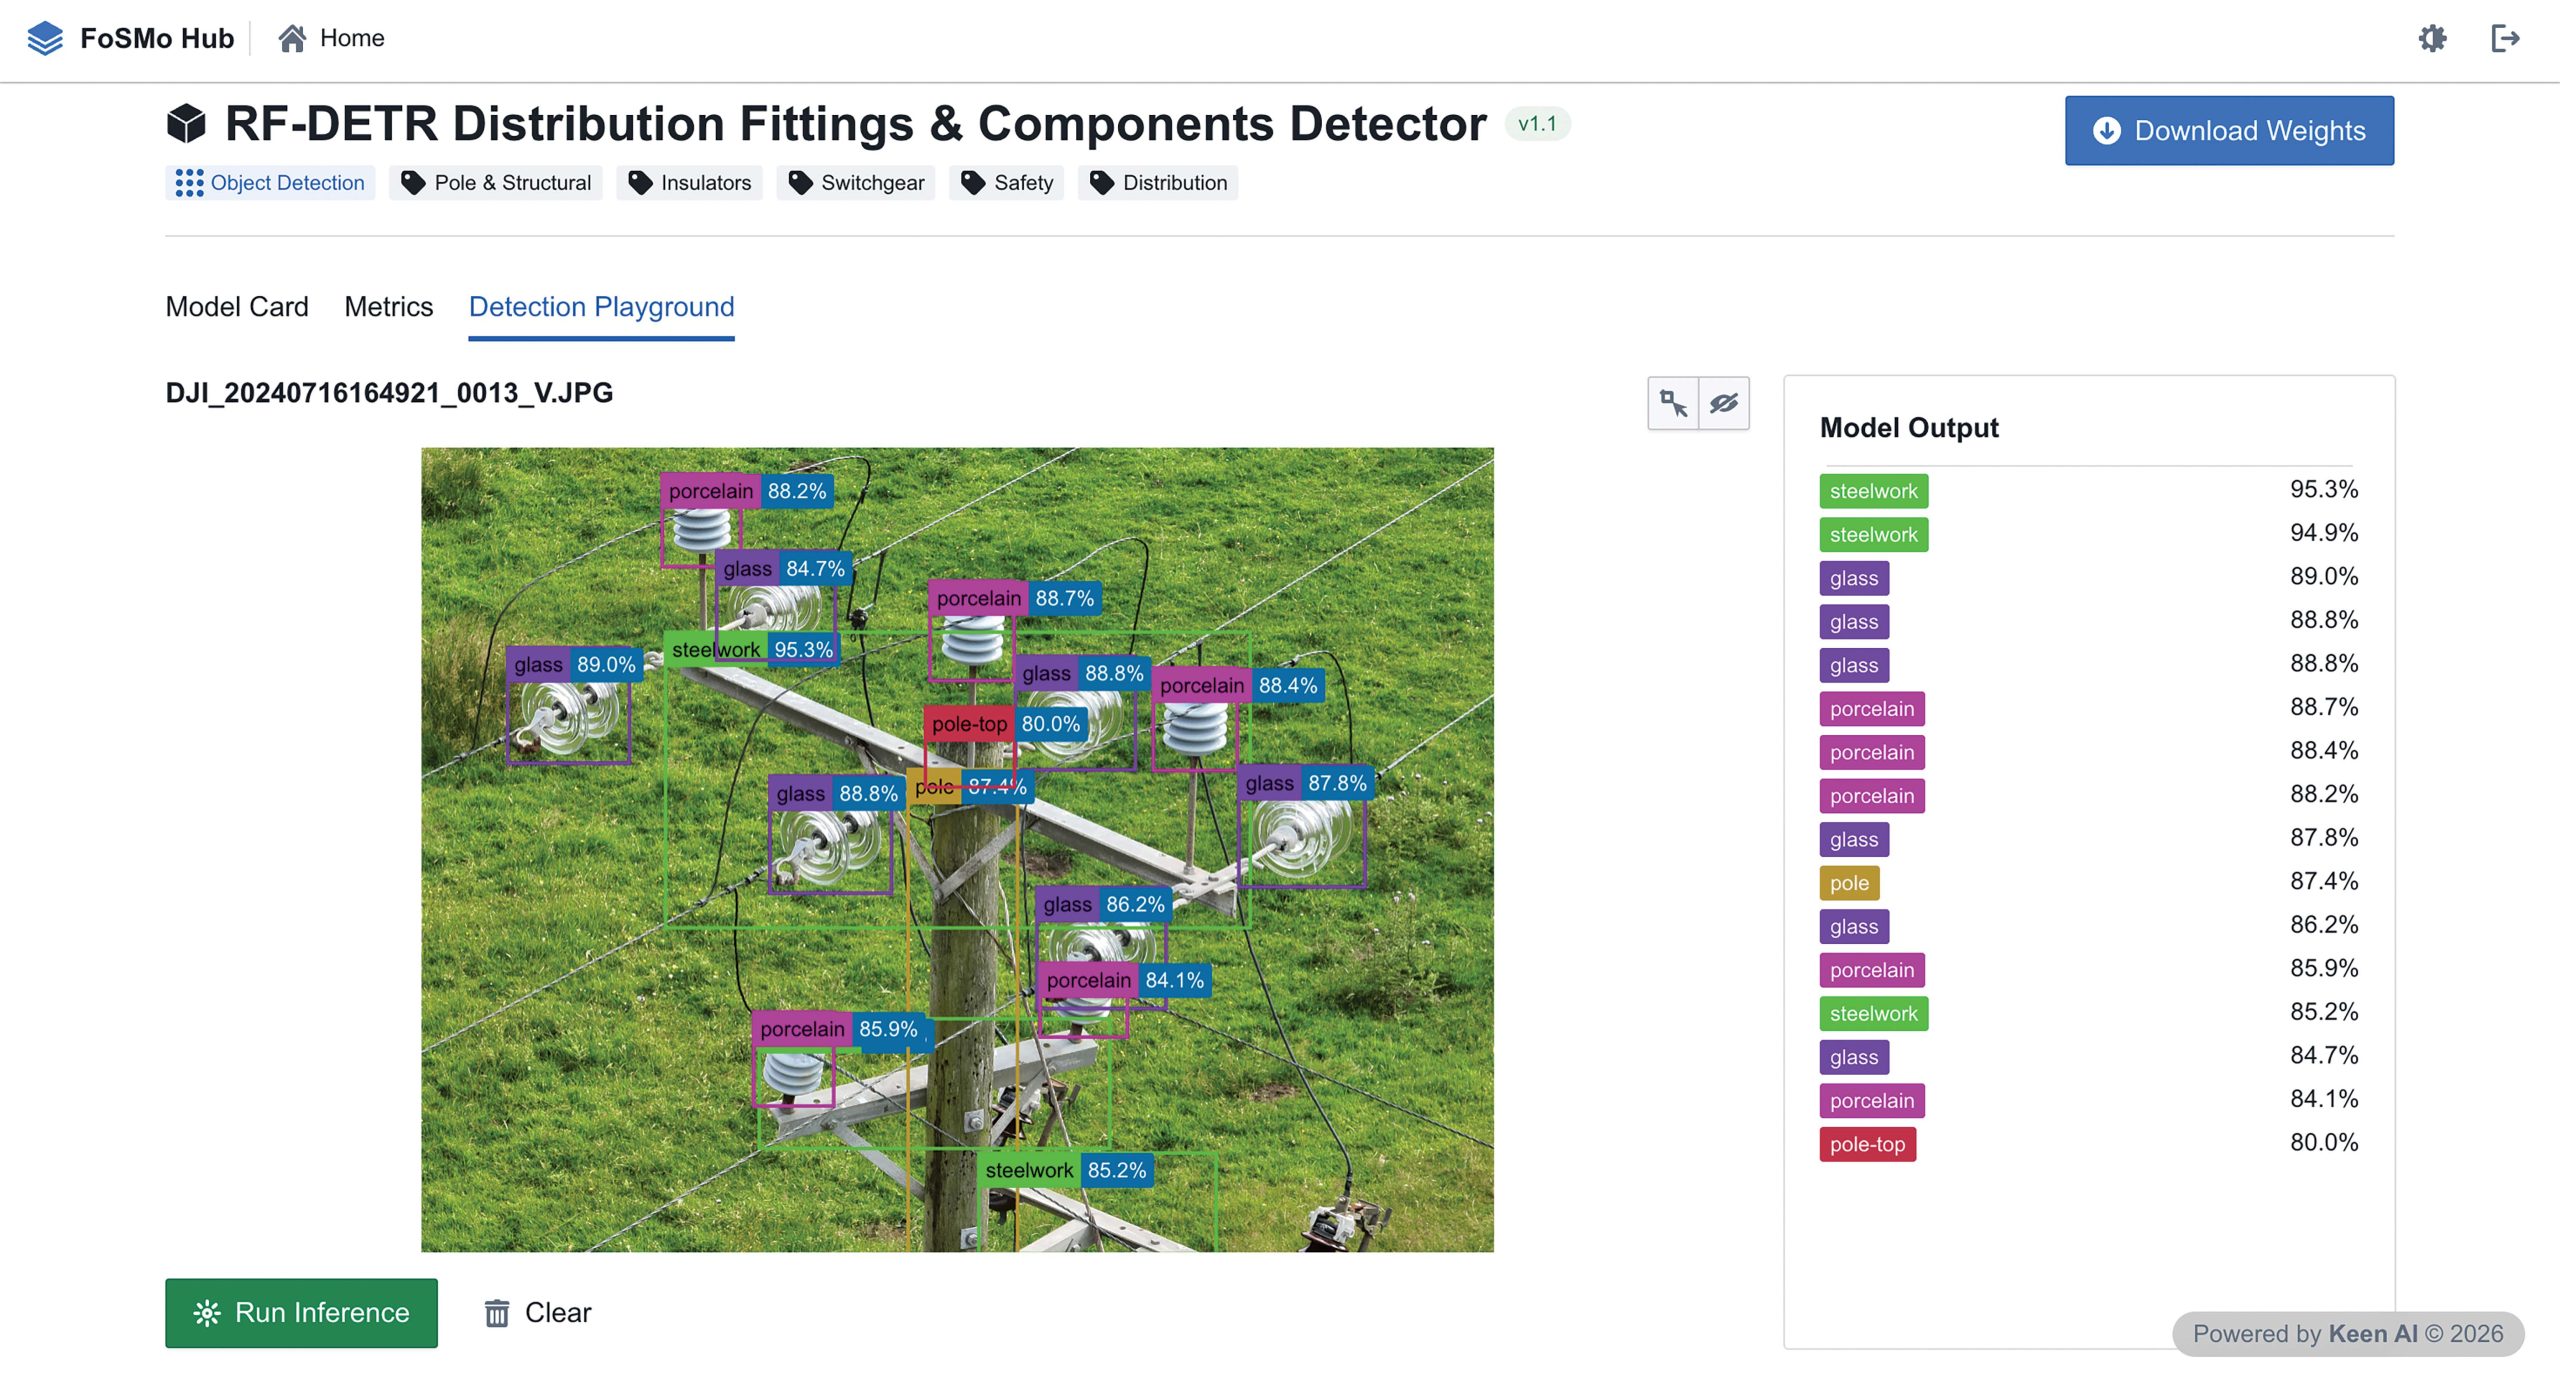Click the FoSMo Hub layers logo icon

[45, 38]
